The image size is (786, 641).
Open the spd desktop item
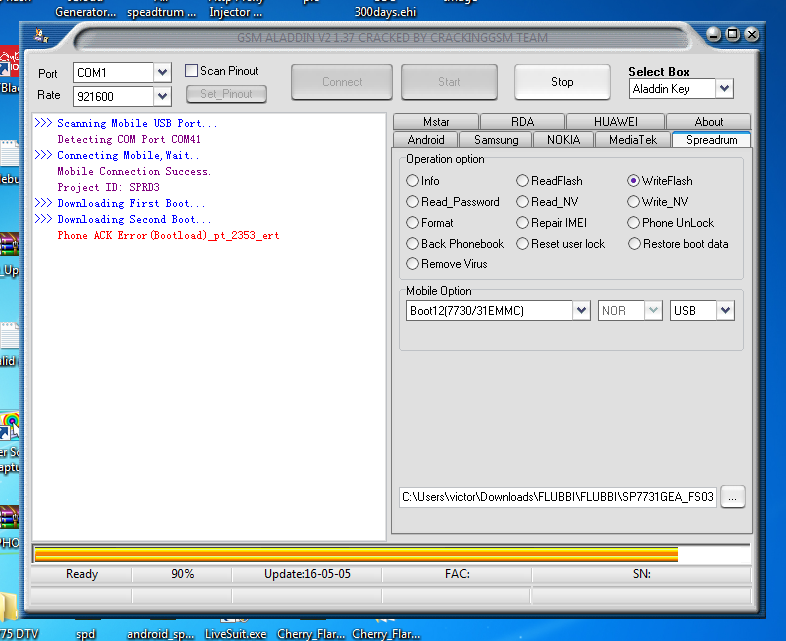click(x=86, y=633)
